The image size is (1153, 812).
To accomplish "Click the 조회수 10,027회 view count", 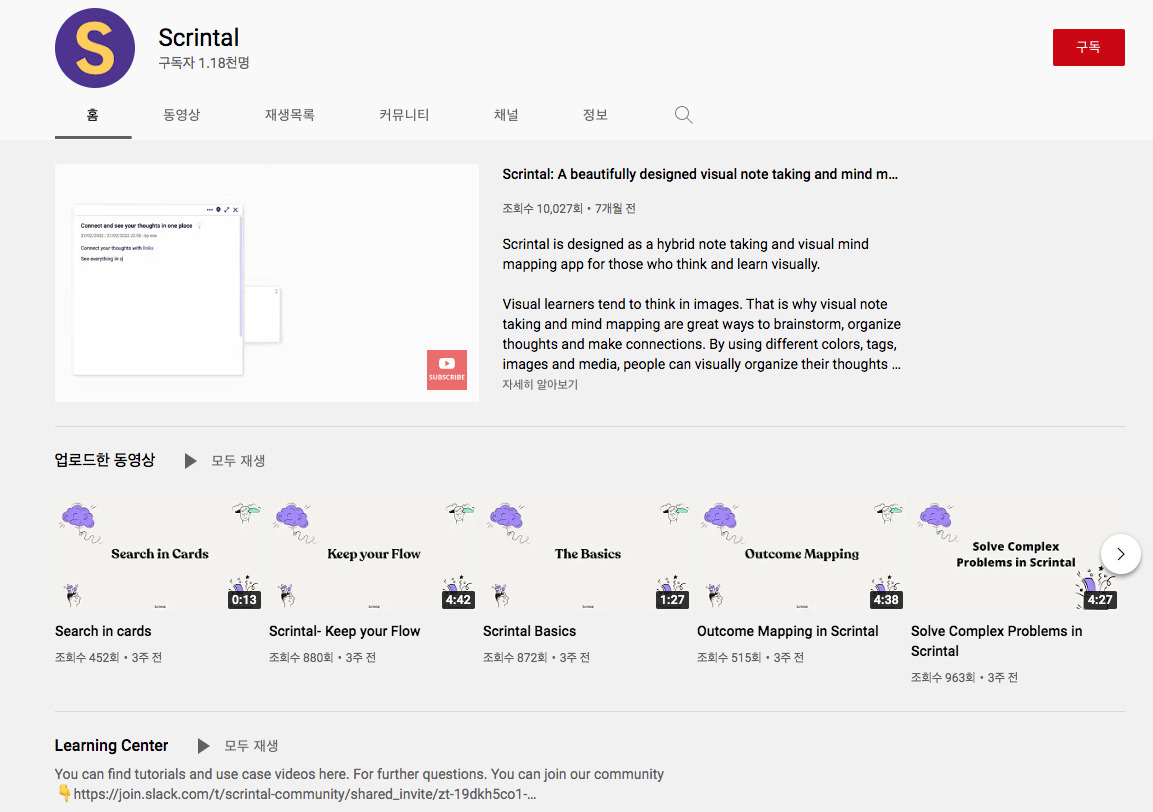I will (542, 209).
